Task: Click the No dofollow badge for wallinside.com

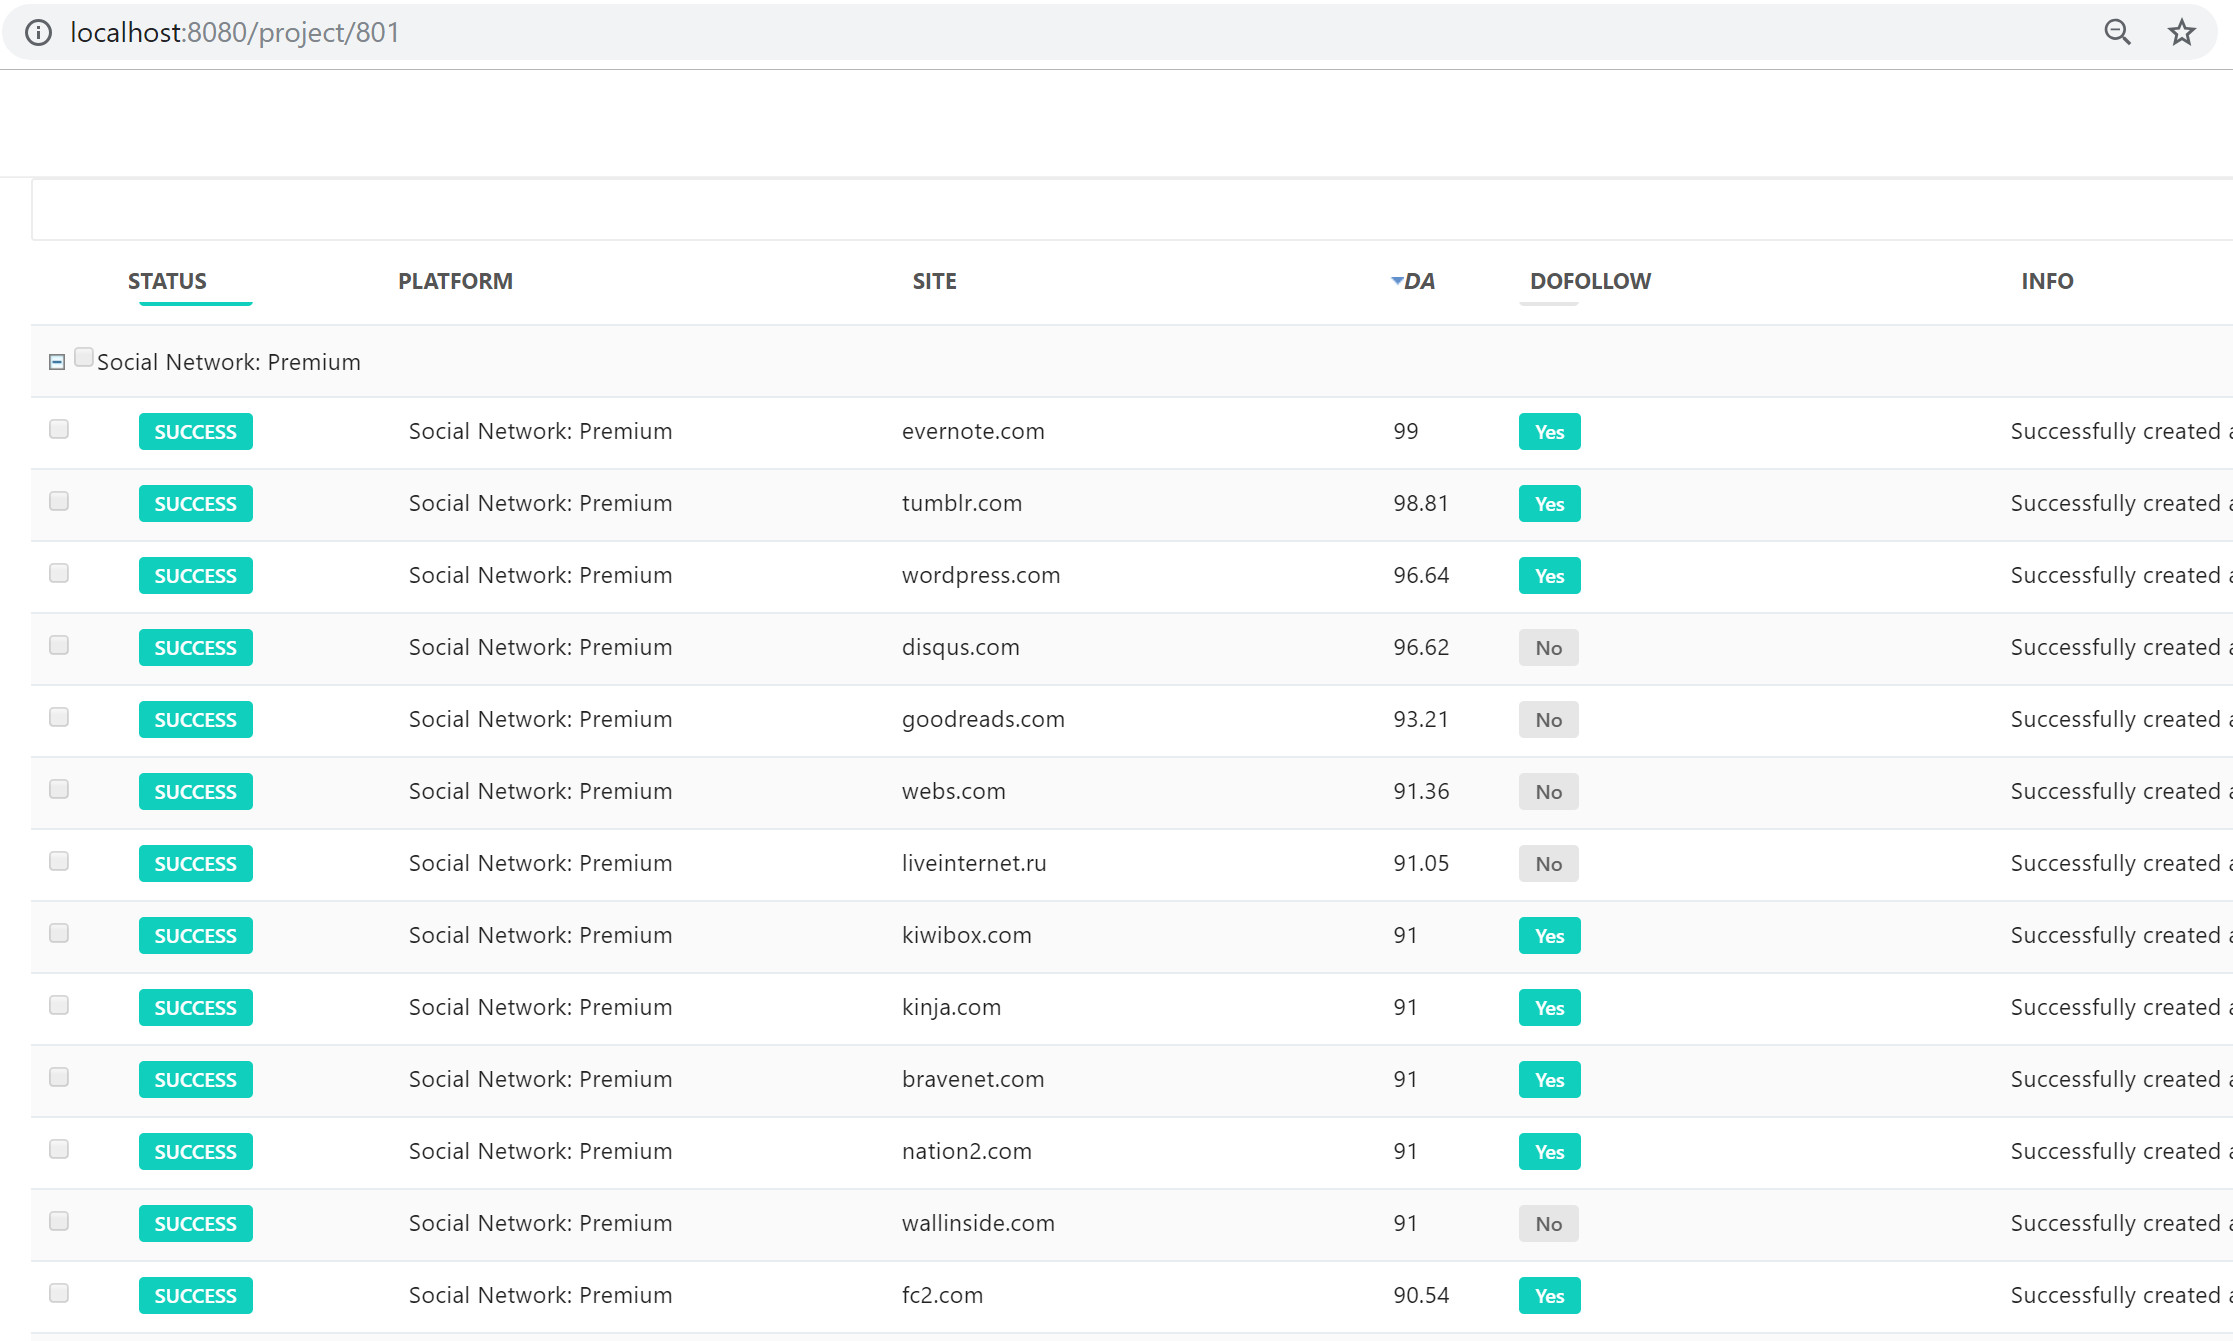Action: coord(1549,1224)
